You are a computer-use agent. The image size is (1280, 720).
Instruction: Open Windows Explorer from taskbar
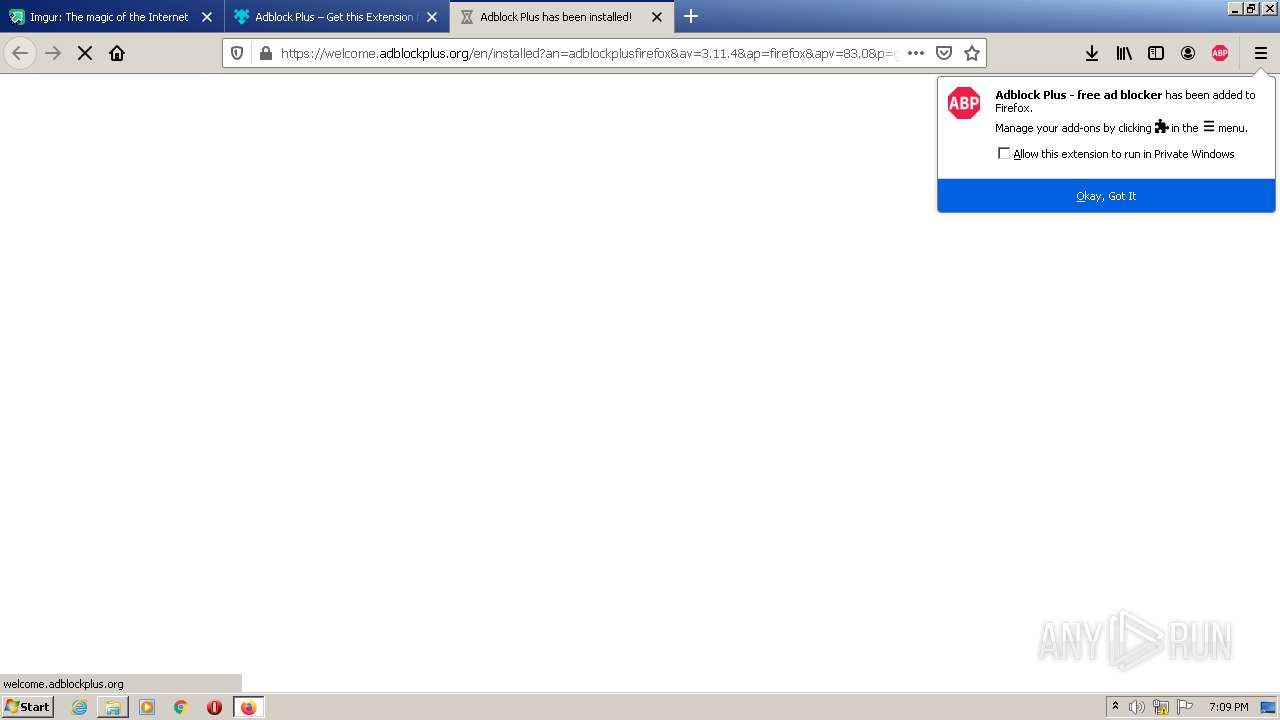113,707
